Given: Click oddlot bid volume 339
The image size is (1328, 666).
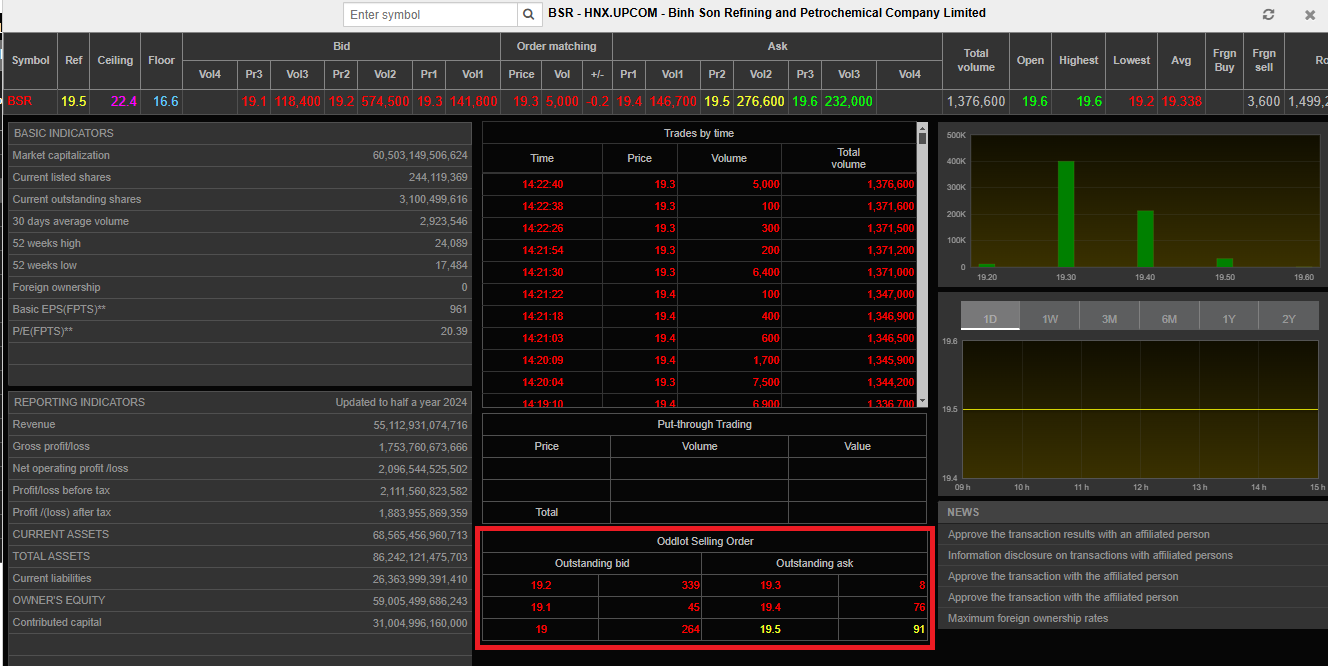Looking at the screenshot, I should (689, 585).
